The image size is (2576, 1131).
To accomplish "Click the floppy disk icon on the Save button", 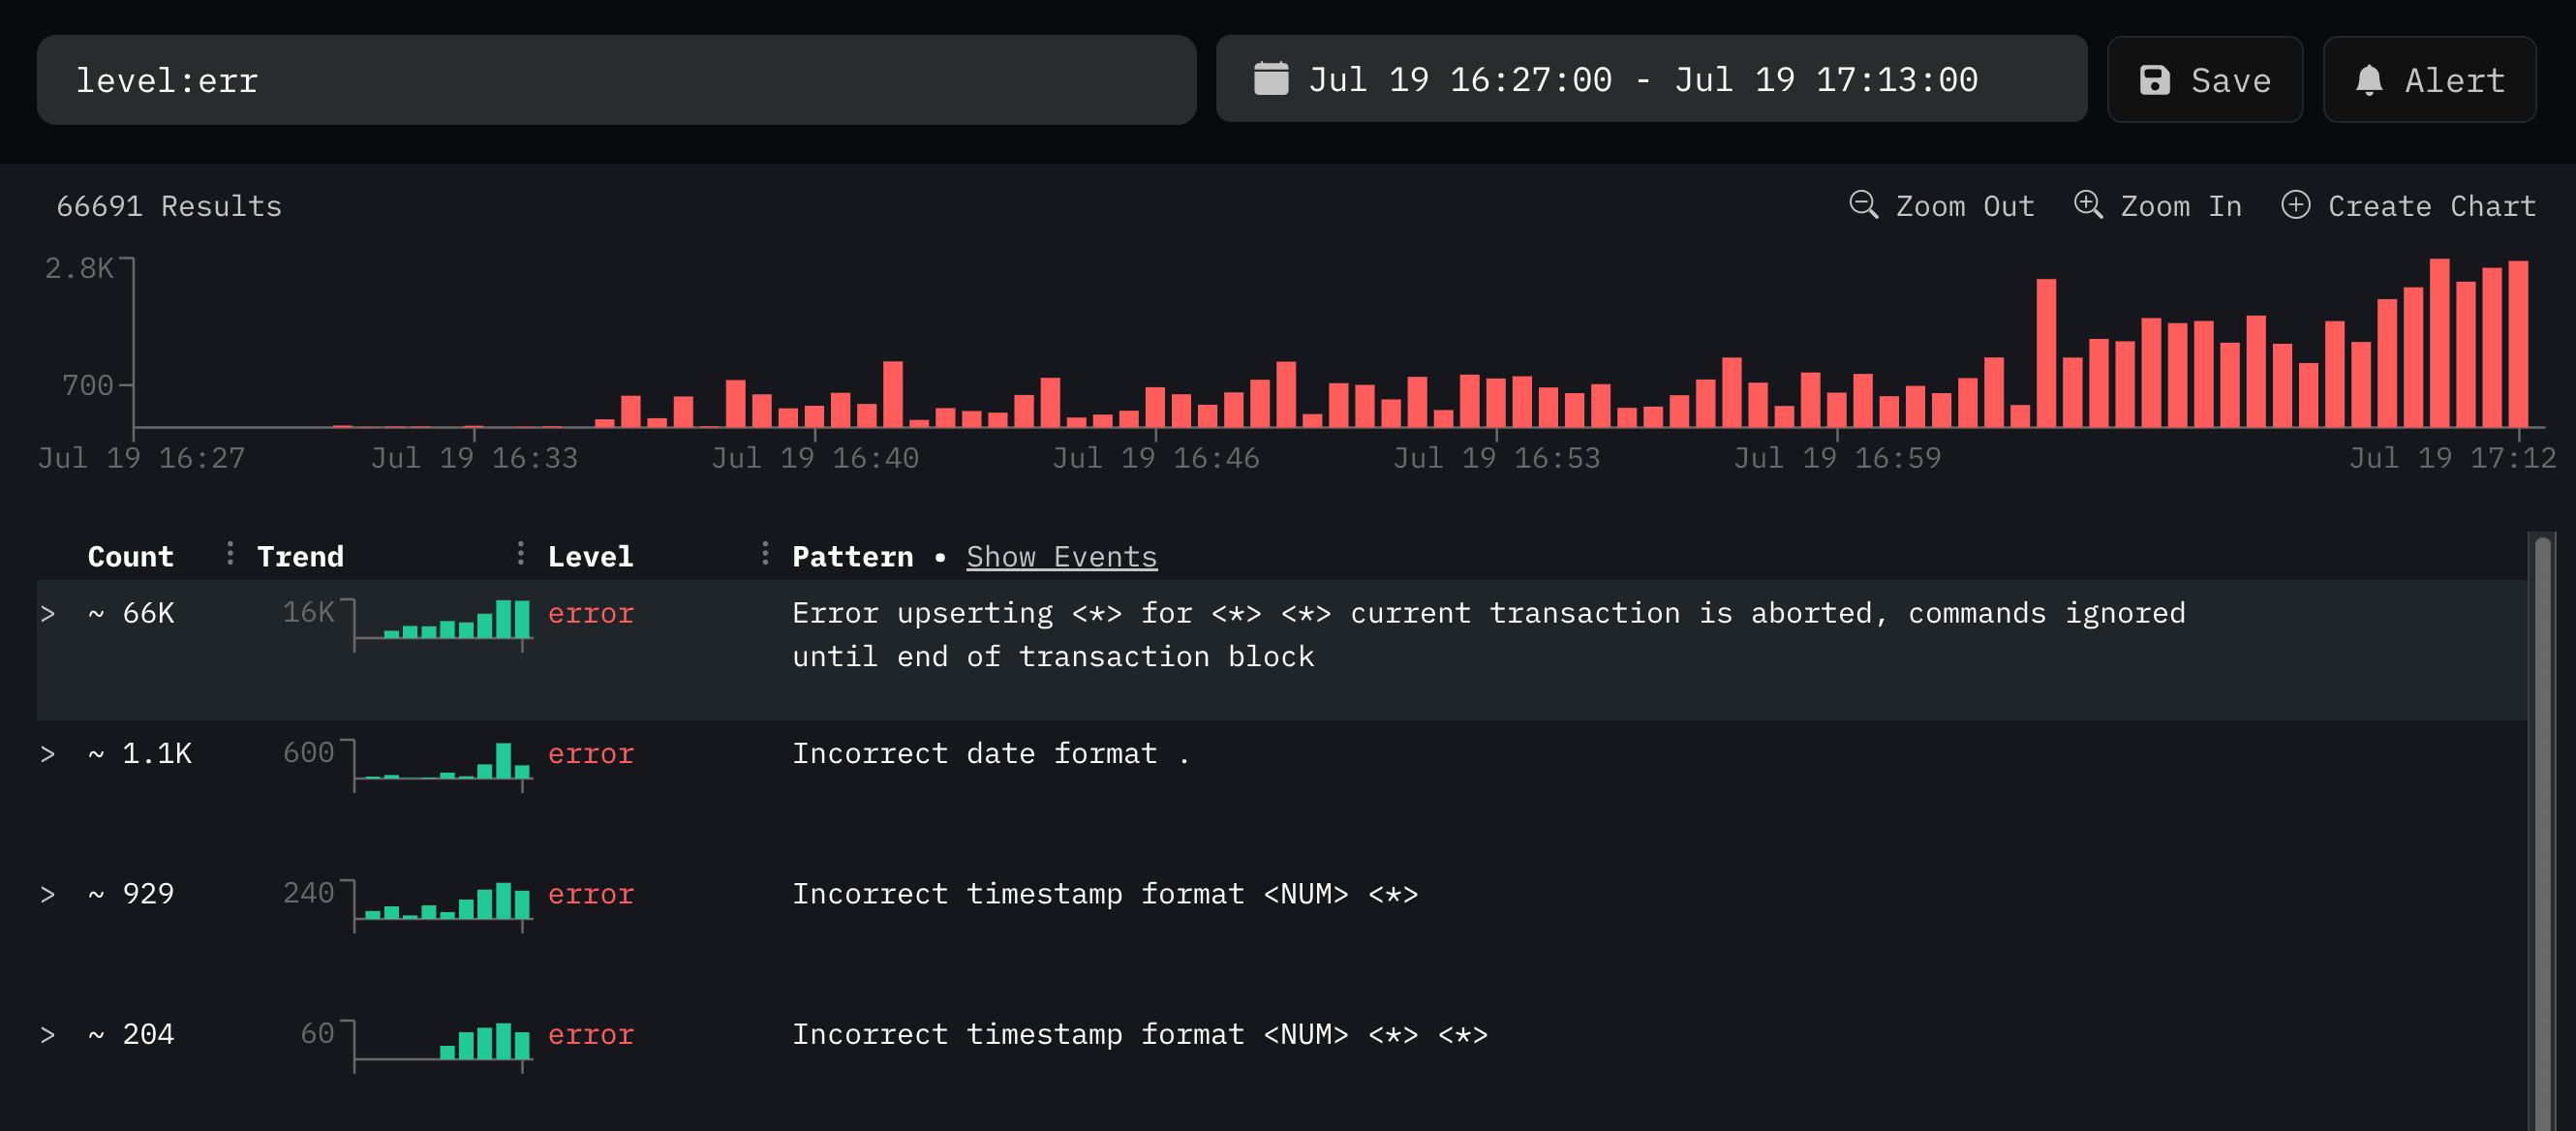I will (2156, 79).
